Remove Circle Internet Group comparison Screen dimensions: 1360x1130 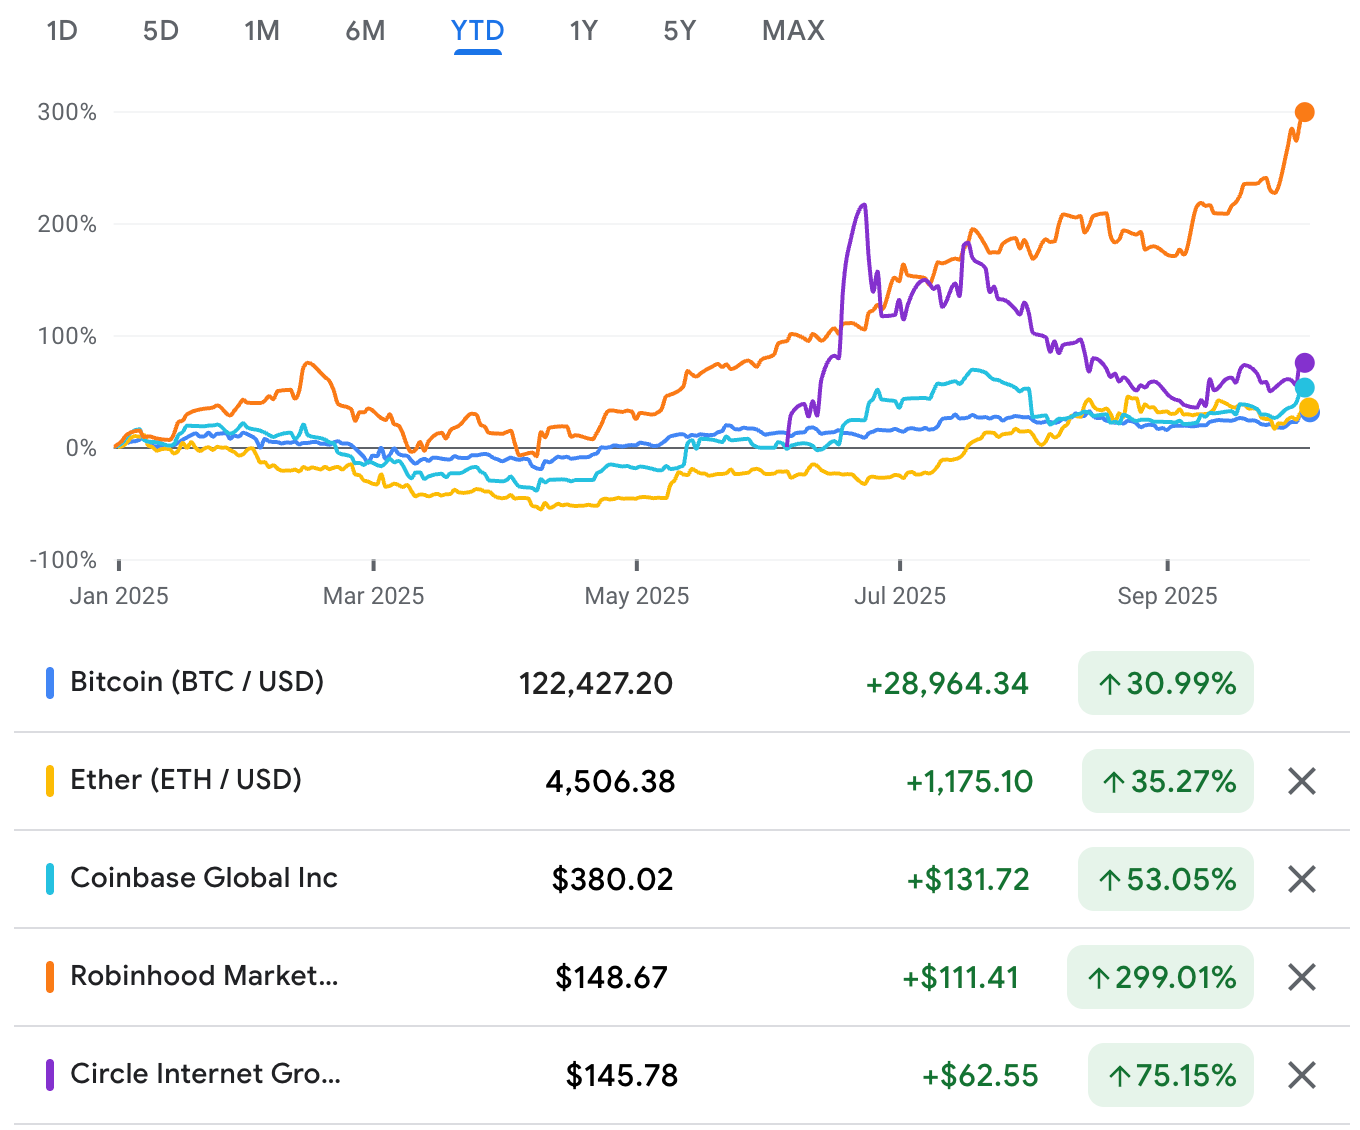click(x=1301, y=1075)
